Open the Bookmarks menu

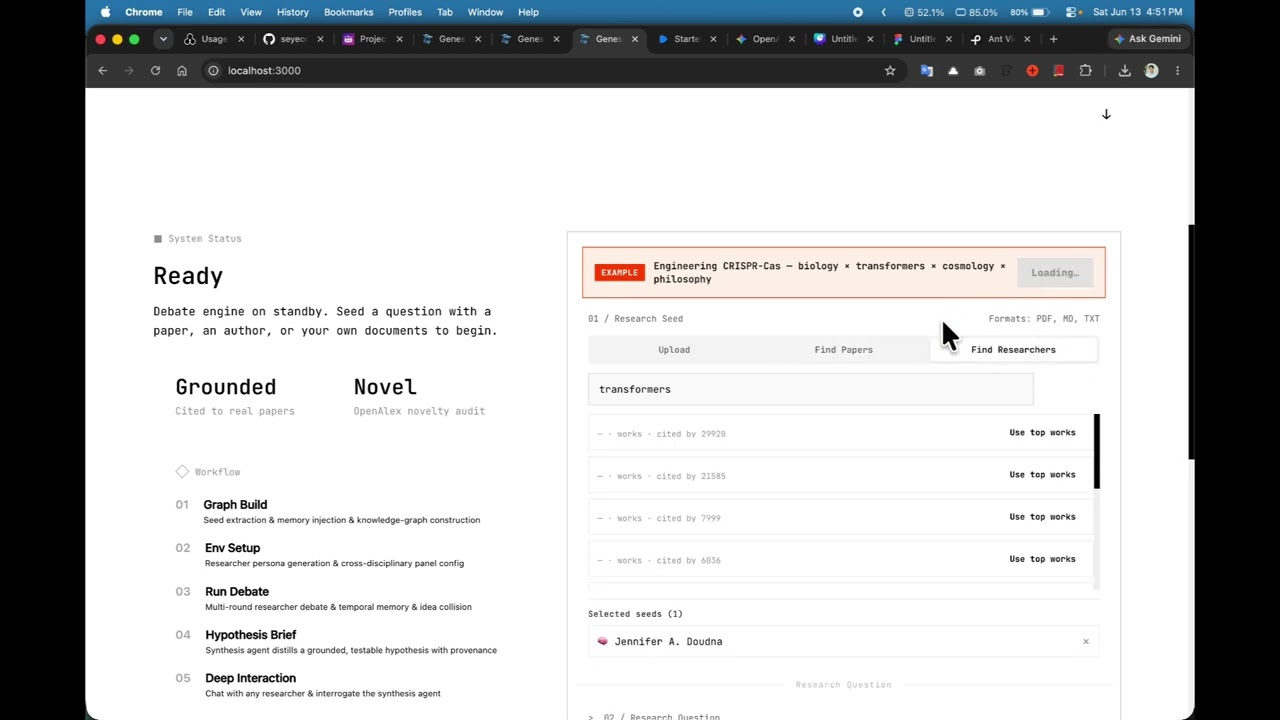(348, 12)
